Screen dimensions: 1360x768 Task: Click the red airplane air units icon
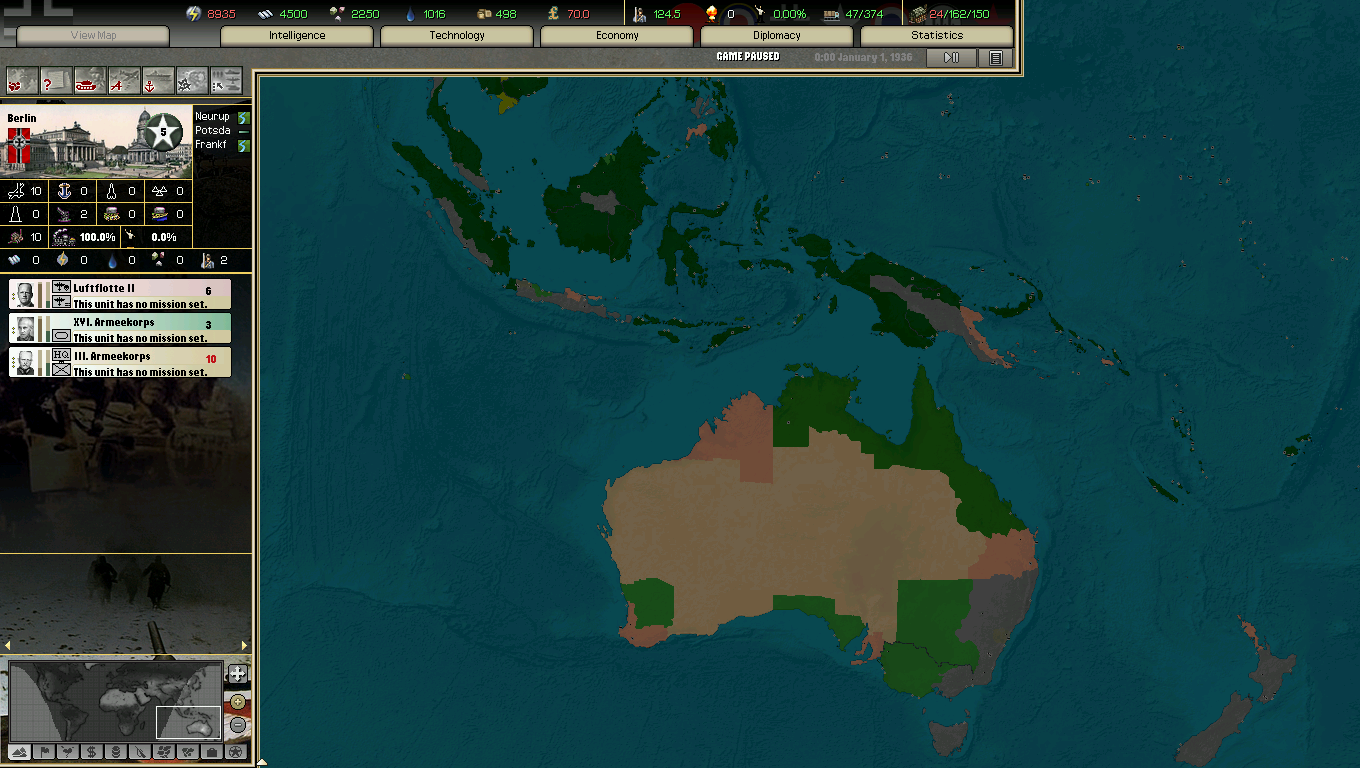click(124, 81)
